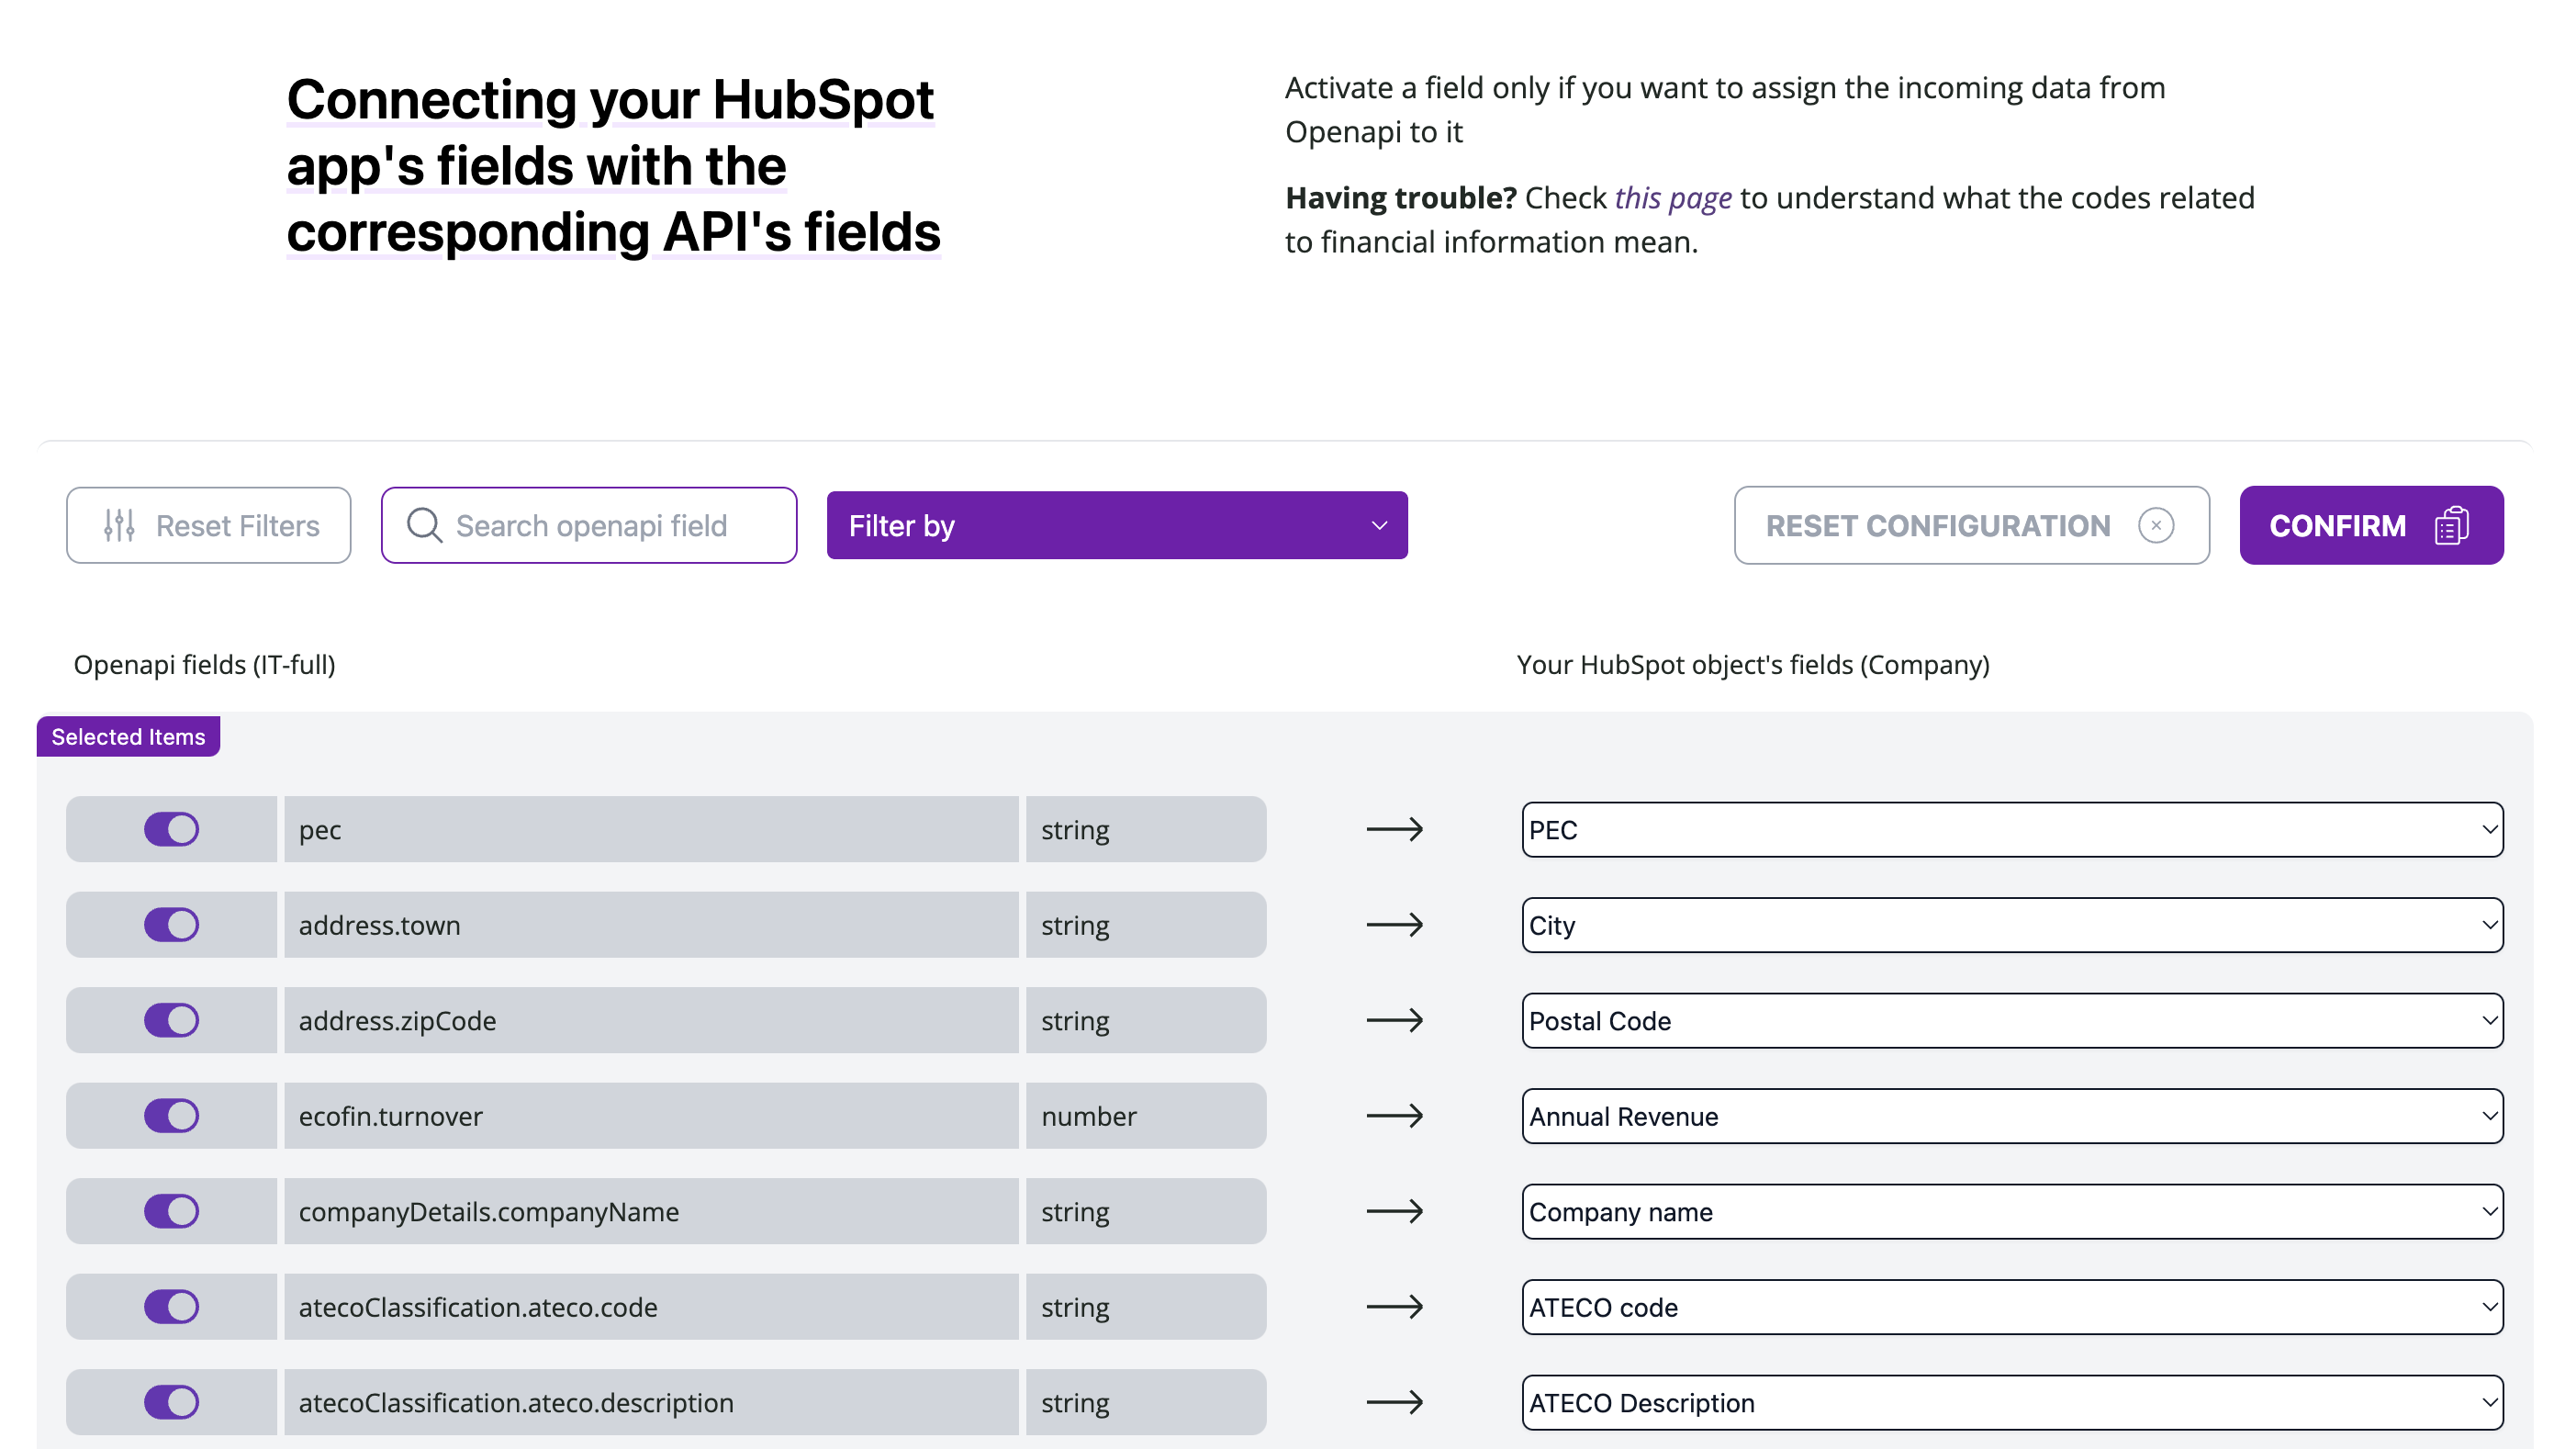Viewport: 2576px width, 1449px height.
Task: Click the circled X icon in Reset Configuration
Action: pos(2155,525)
